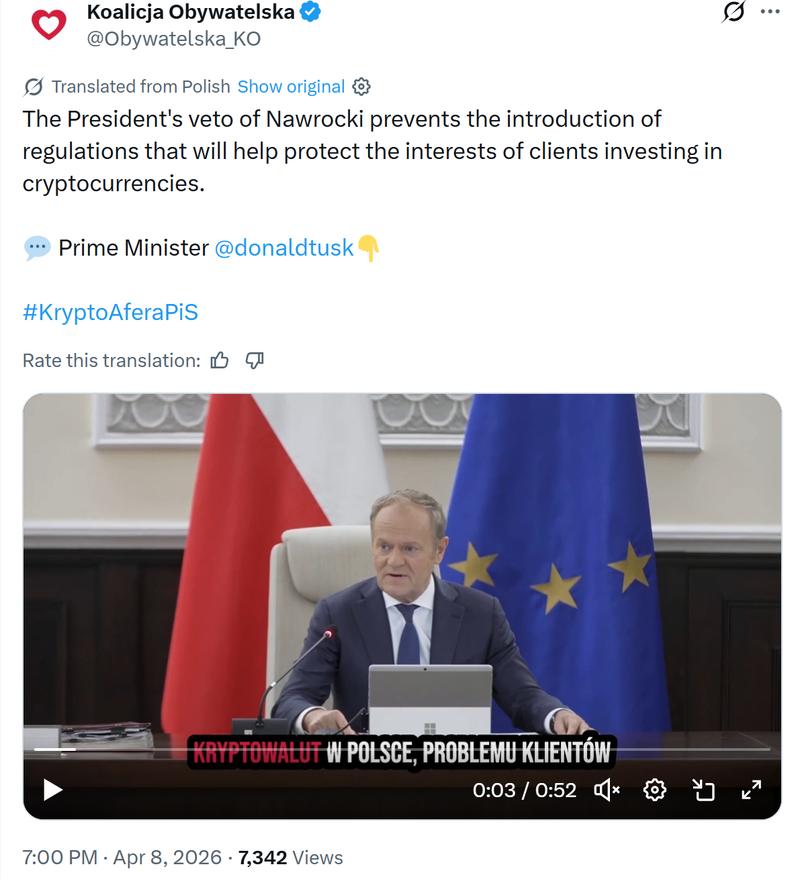Open @donaldtusk's profile
Viewport: 800px width, 879px height.
click(x=284, y=247)
